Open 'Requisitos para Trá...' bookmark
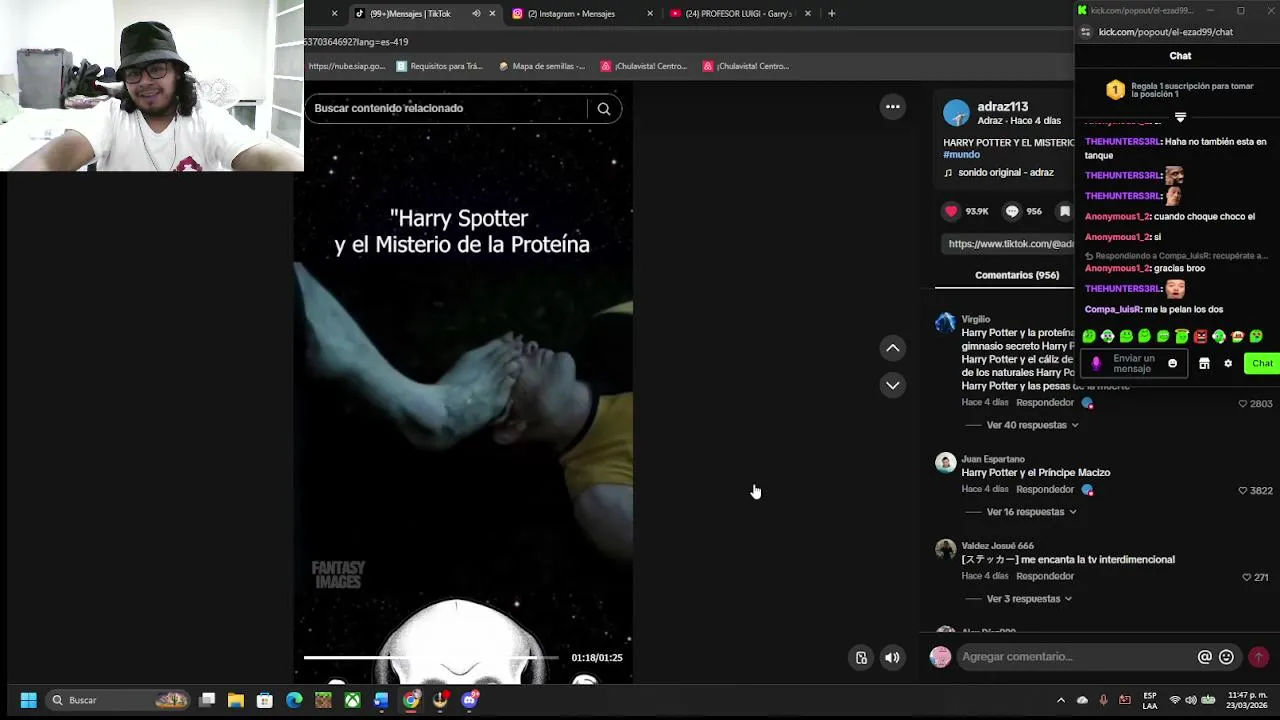1280x720 pixels. 440,66
